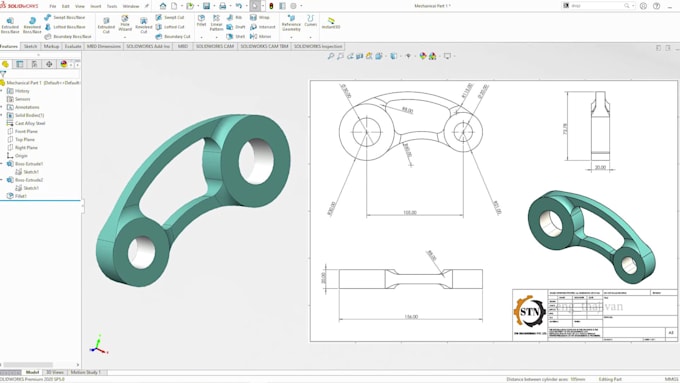Click the Rebuild traffic light icon

[x=271, y=6]
